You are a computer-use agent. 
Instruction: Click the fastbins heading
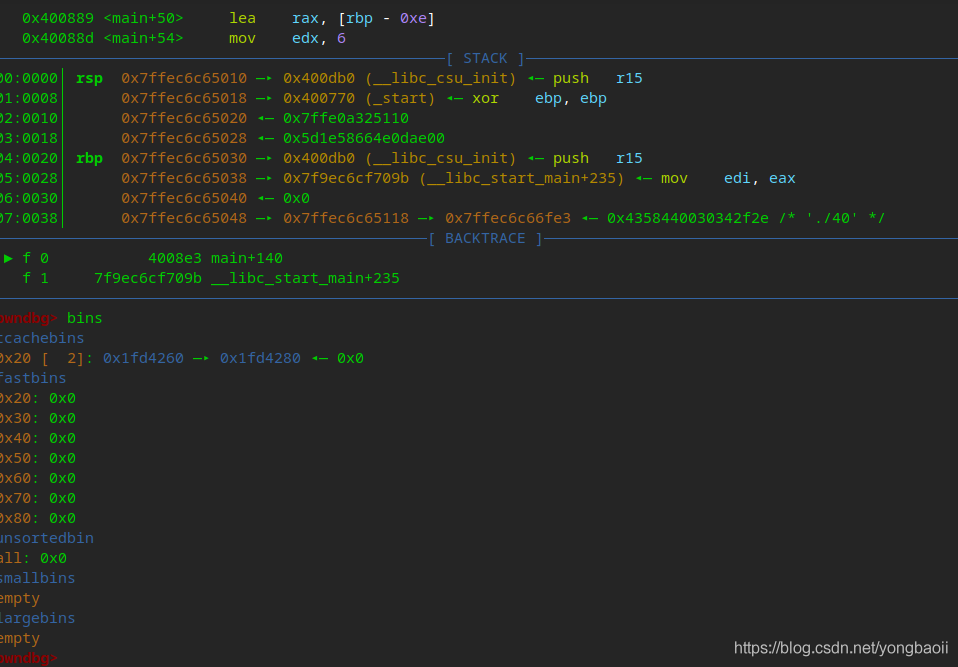coord(33,378)
